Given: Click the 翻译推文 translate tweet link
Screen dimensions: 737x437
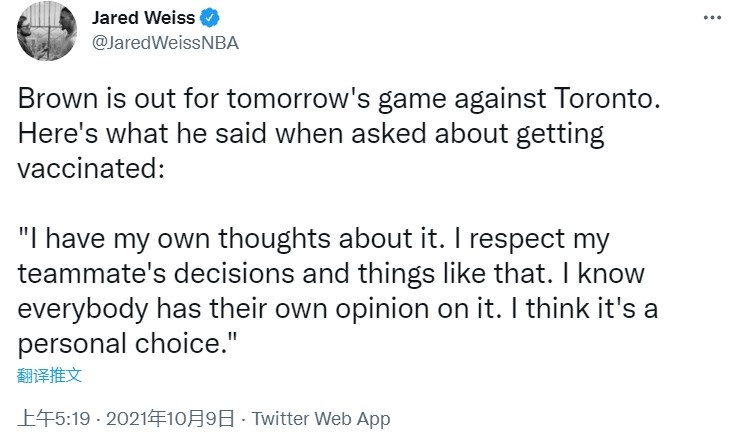Looking at the screenshot, I should click(x=49, y=375).
